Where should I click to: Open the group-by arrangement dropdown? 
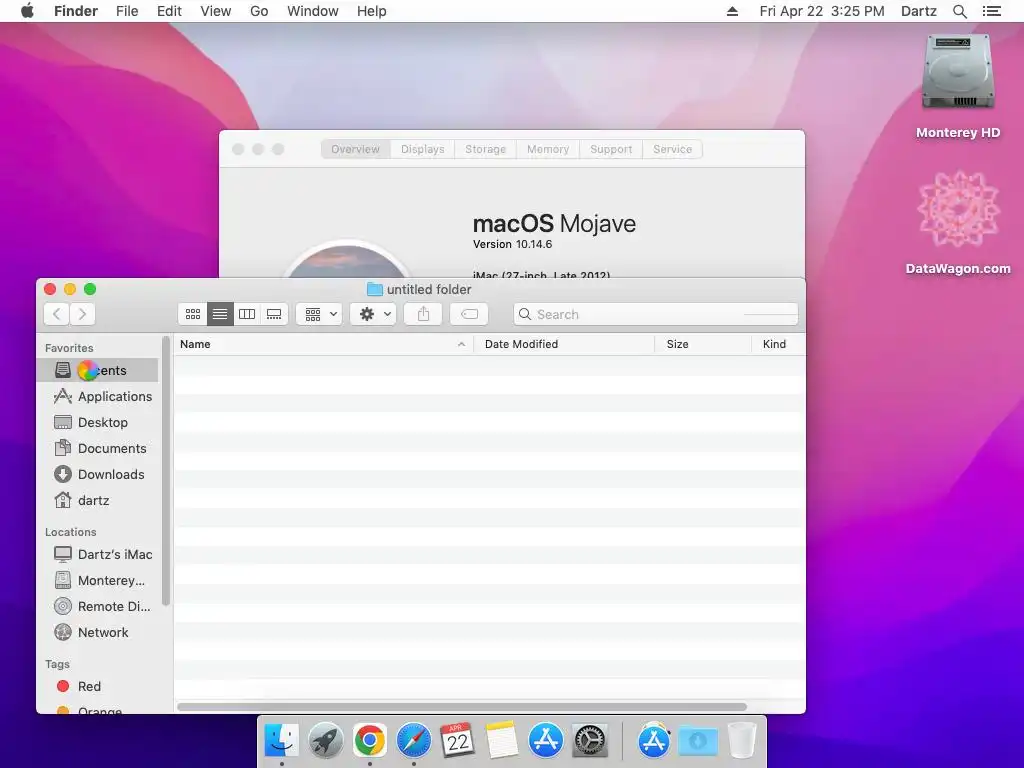tap(319, 314)
